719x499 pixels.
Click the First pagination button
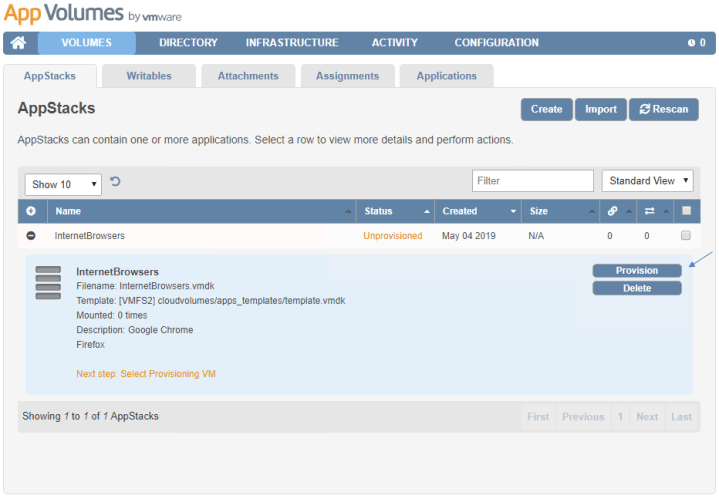click(x=538, y=416)
